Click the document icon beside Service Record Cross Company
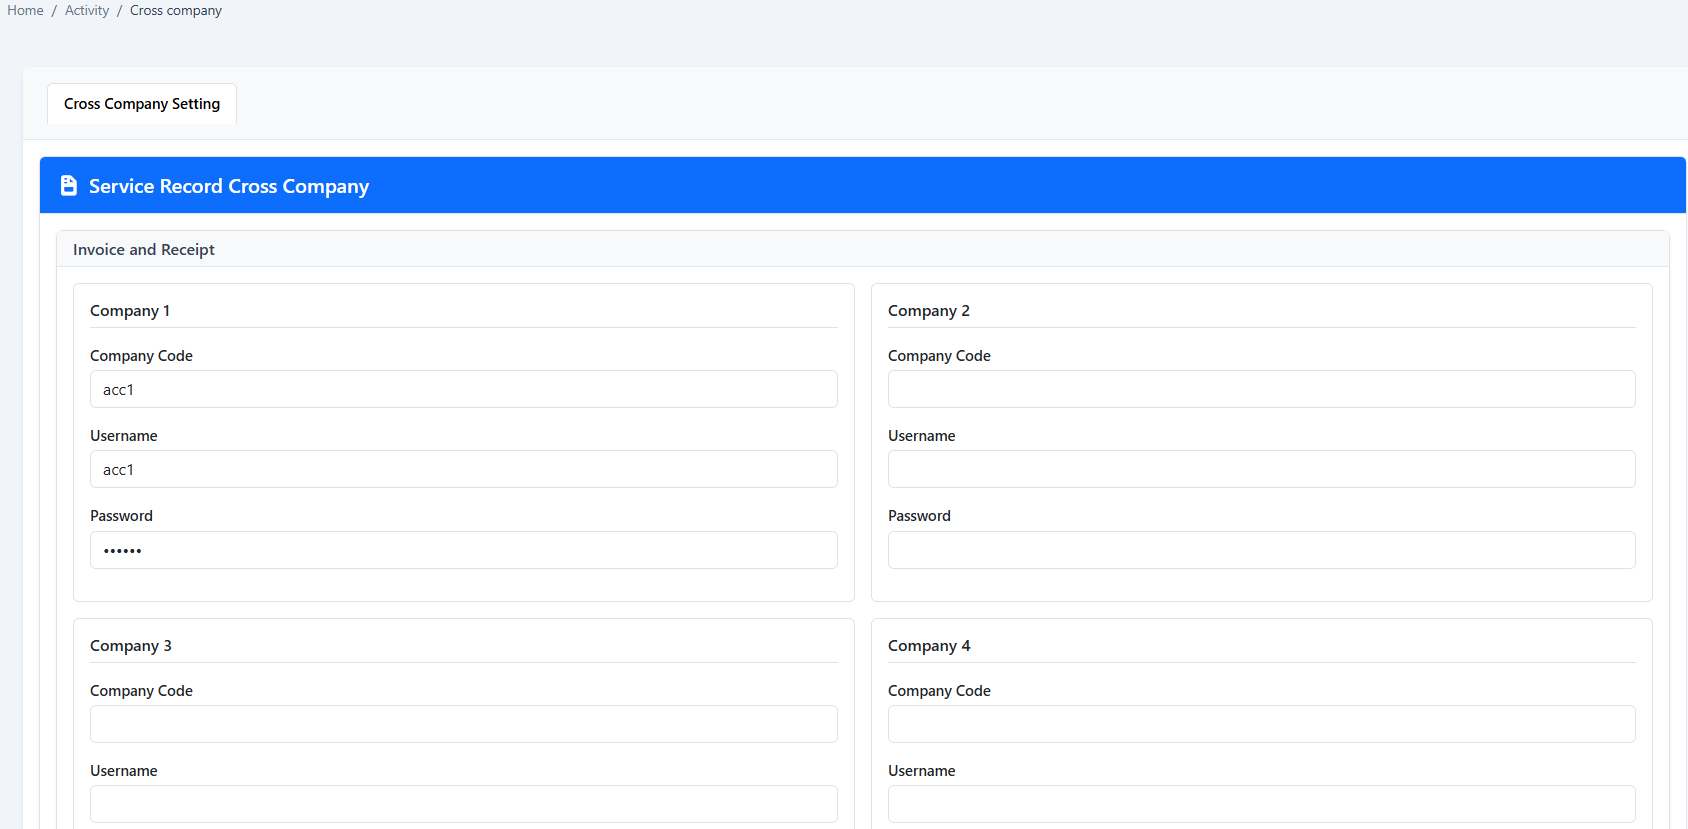 tap(69, 186)
